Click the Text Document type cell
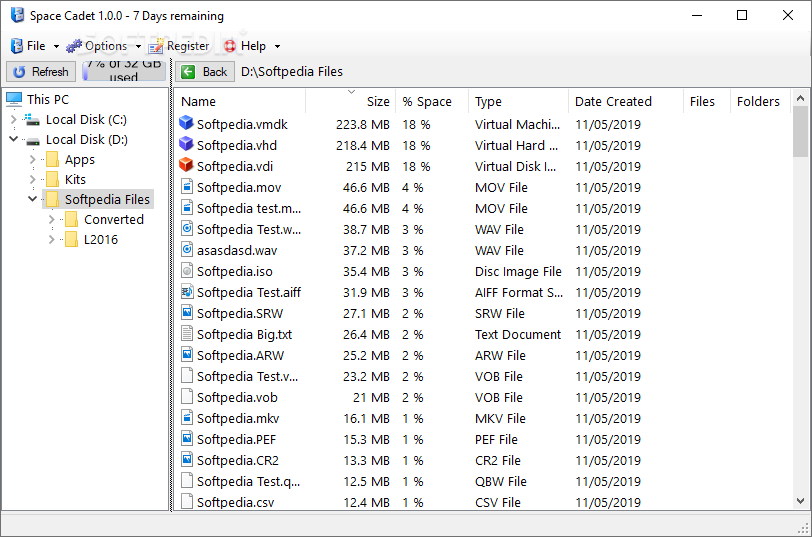 tap(517, 335)
